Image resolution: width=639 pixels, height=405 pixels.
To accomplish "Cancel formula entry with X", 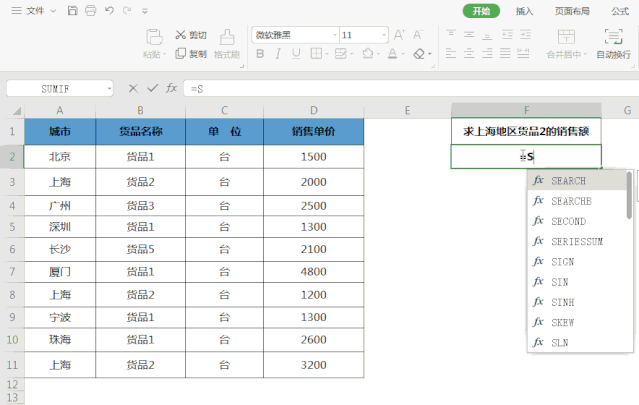I will coord(133,88).
